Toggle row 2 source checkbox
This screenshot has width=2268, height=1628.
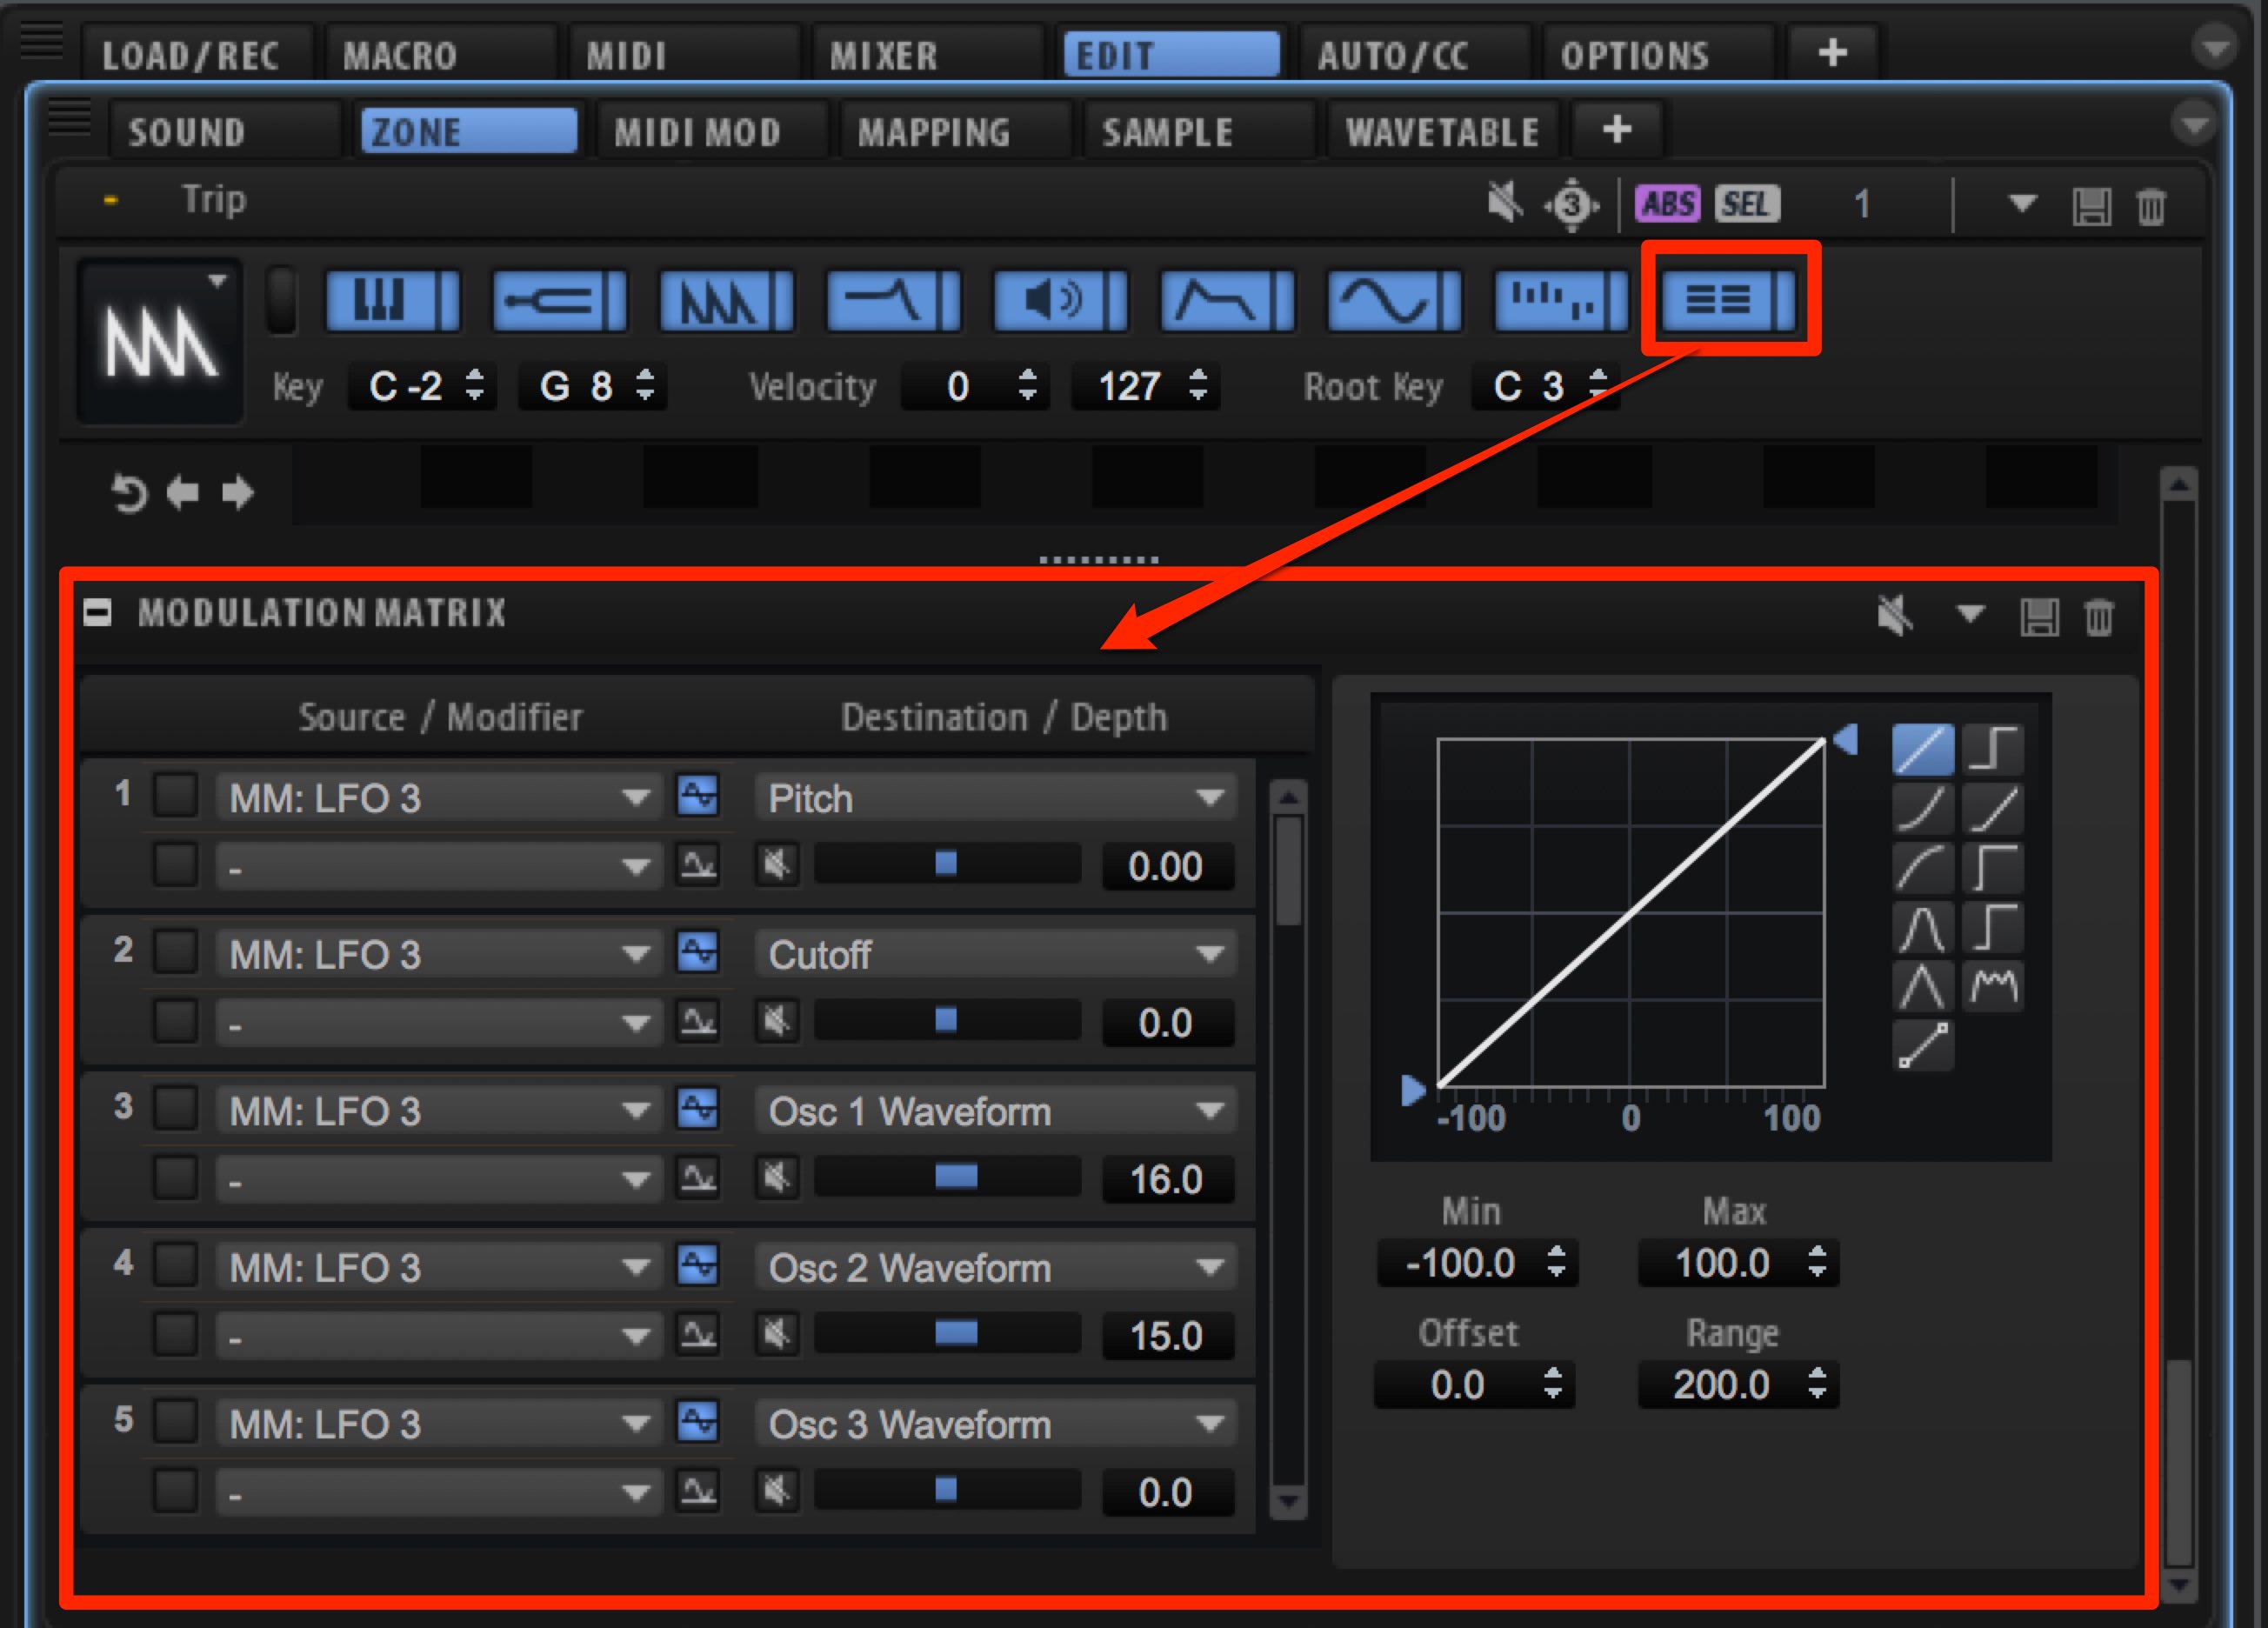click(175, 952)
